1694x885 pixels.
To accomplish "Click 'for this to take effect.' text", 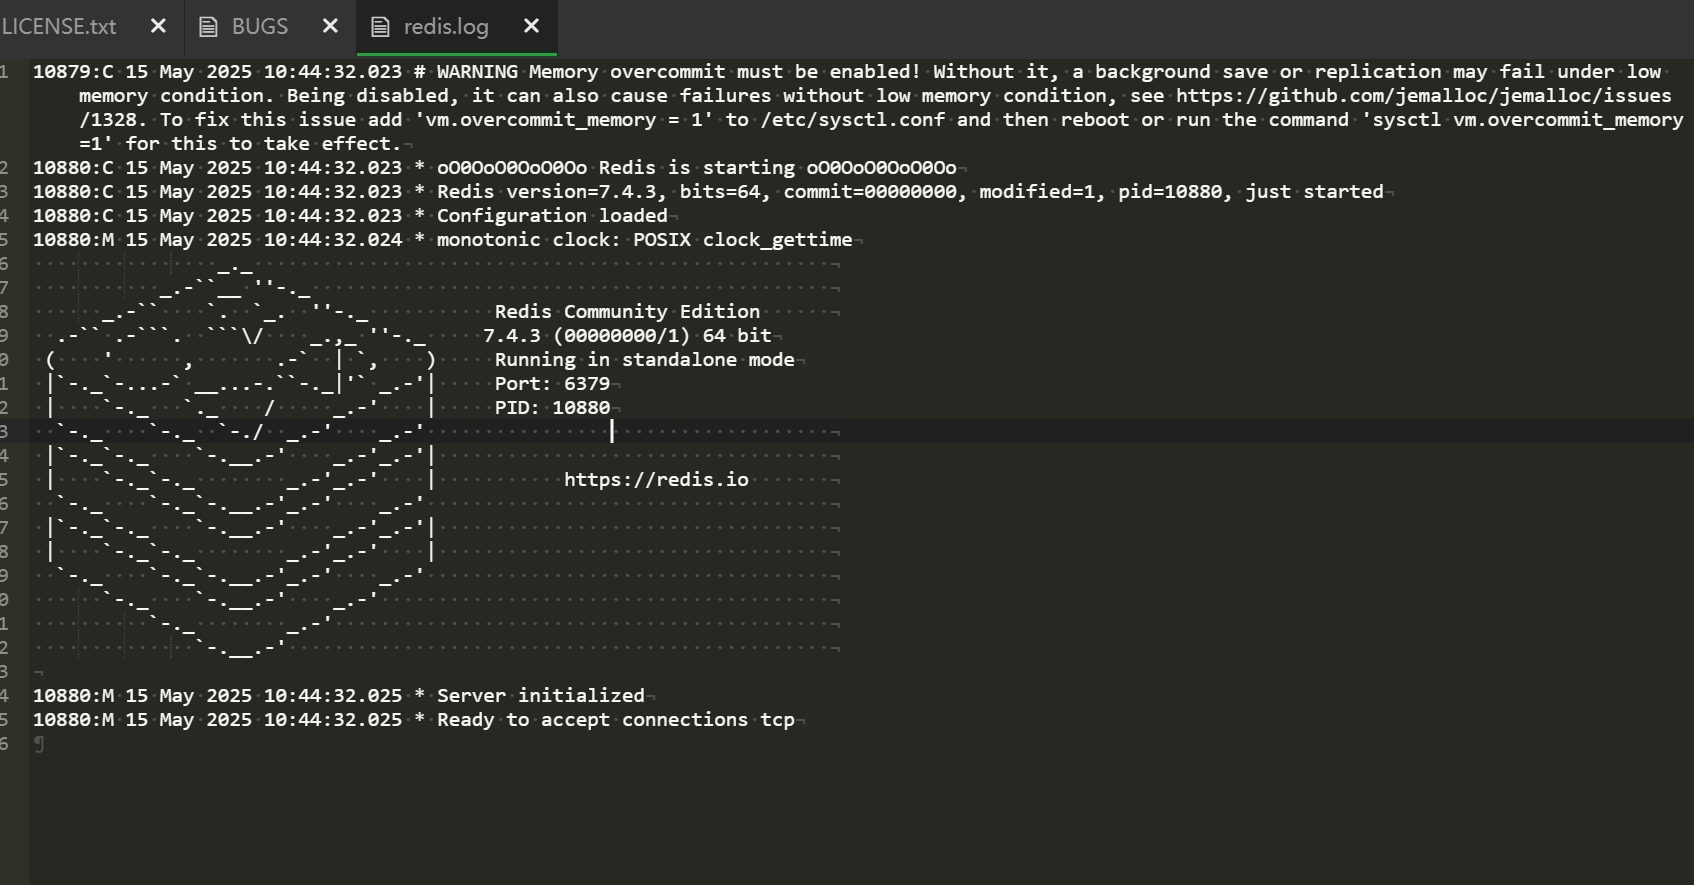I will coord(263,144).
